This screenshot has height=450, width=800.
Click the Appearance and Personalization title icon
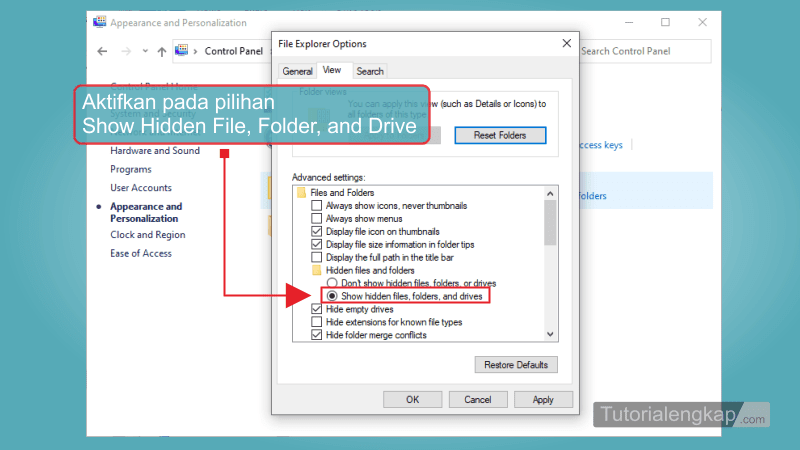99,22
